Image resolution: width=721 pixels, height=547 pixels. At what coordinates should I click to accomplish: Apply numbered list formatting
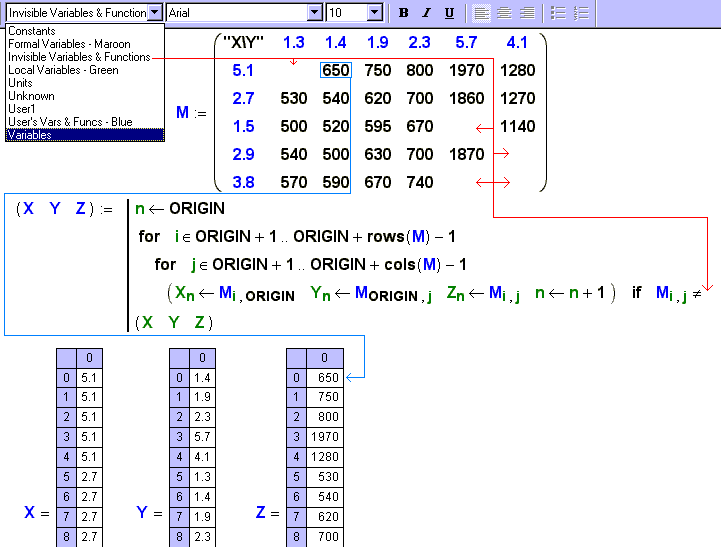click(581, 13)
